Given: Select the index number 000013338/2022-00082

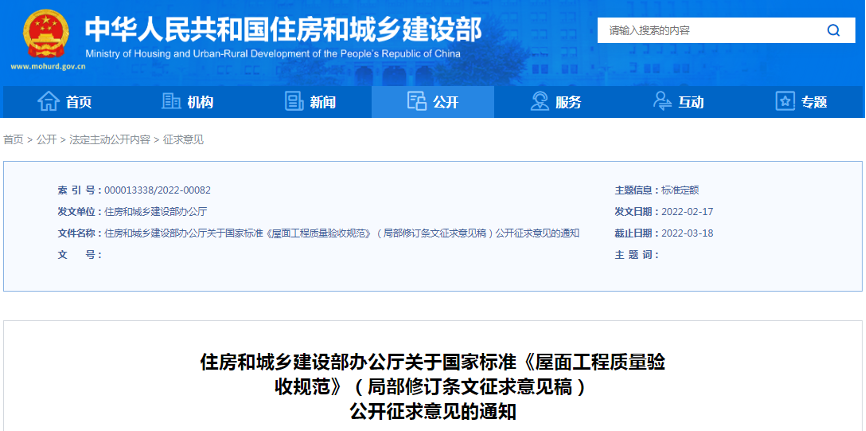Looking at the screenshot, I should coord(157,191).
